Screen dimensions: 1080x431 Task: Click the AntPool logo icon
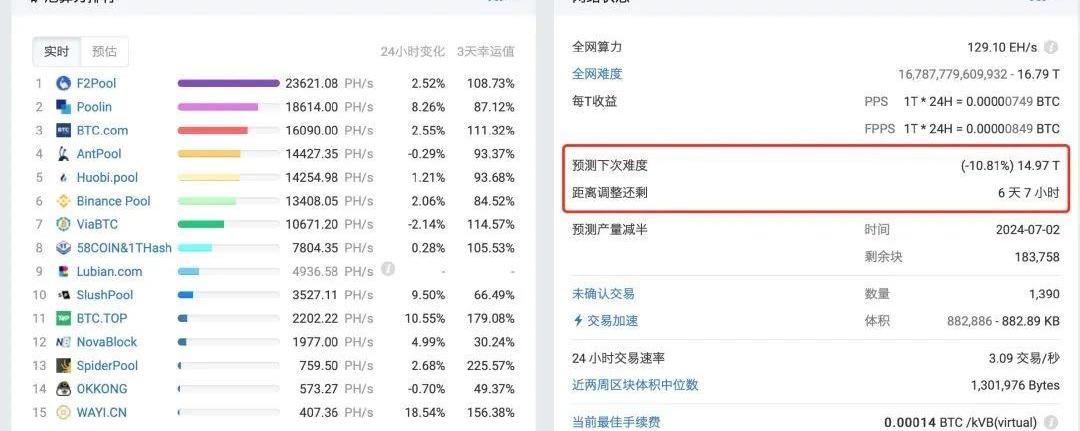coord(64,154)
